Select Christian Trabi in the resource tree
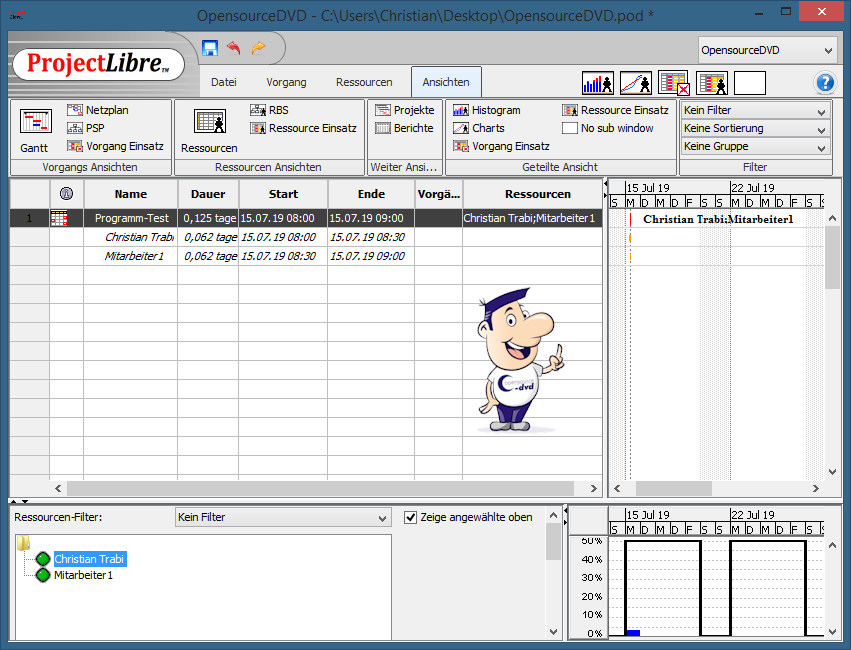The image size is (851, 650). click(89, 559)
